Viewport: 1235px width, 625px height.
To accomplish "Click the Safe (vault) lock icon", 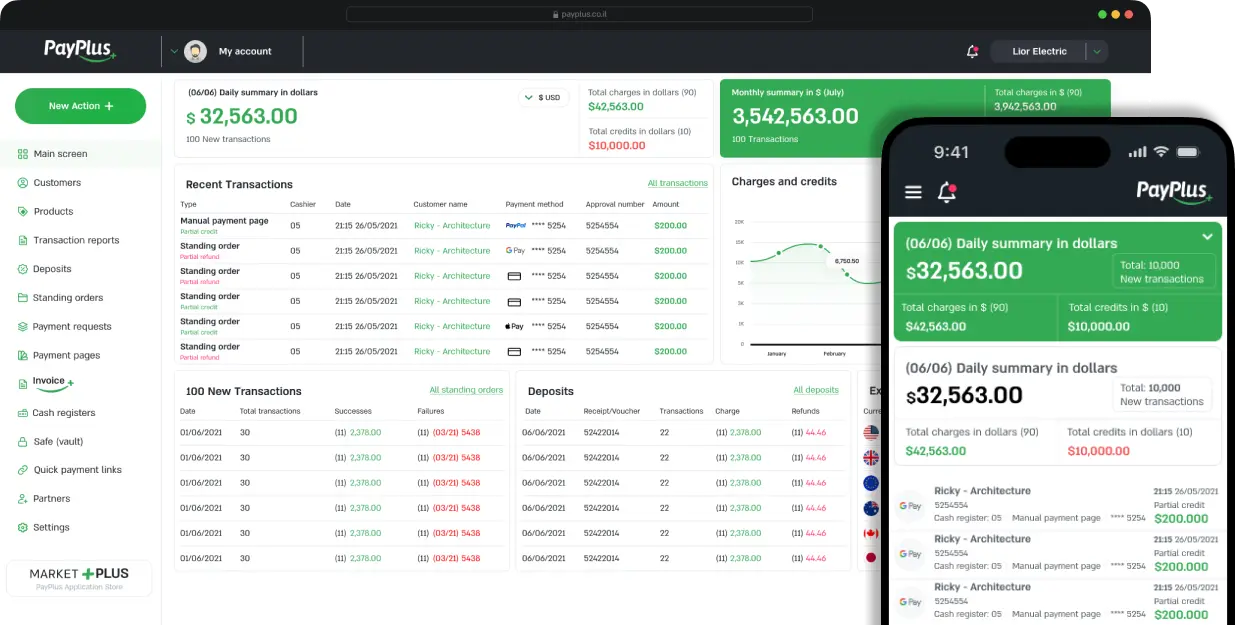I will [x=23, y=442].
